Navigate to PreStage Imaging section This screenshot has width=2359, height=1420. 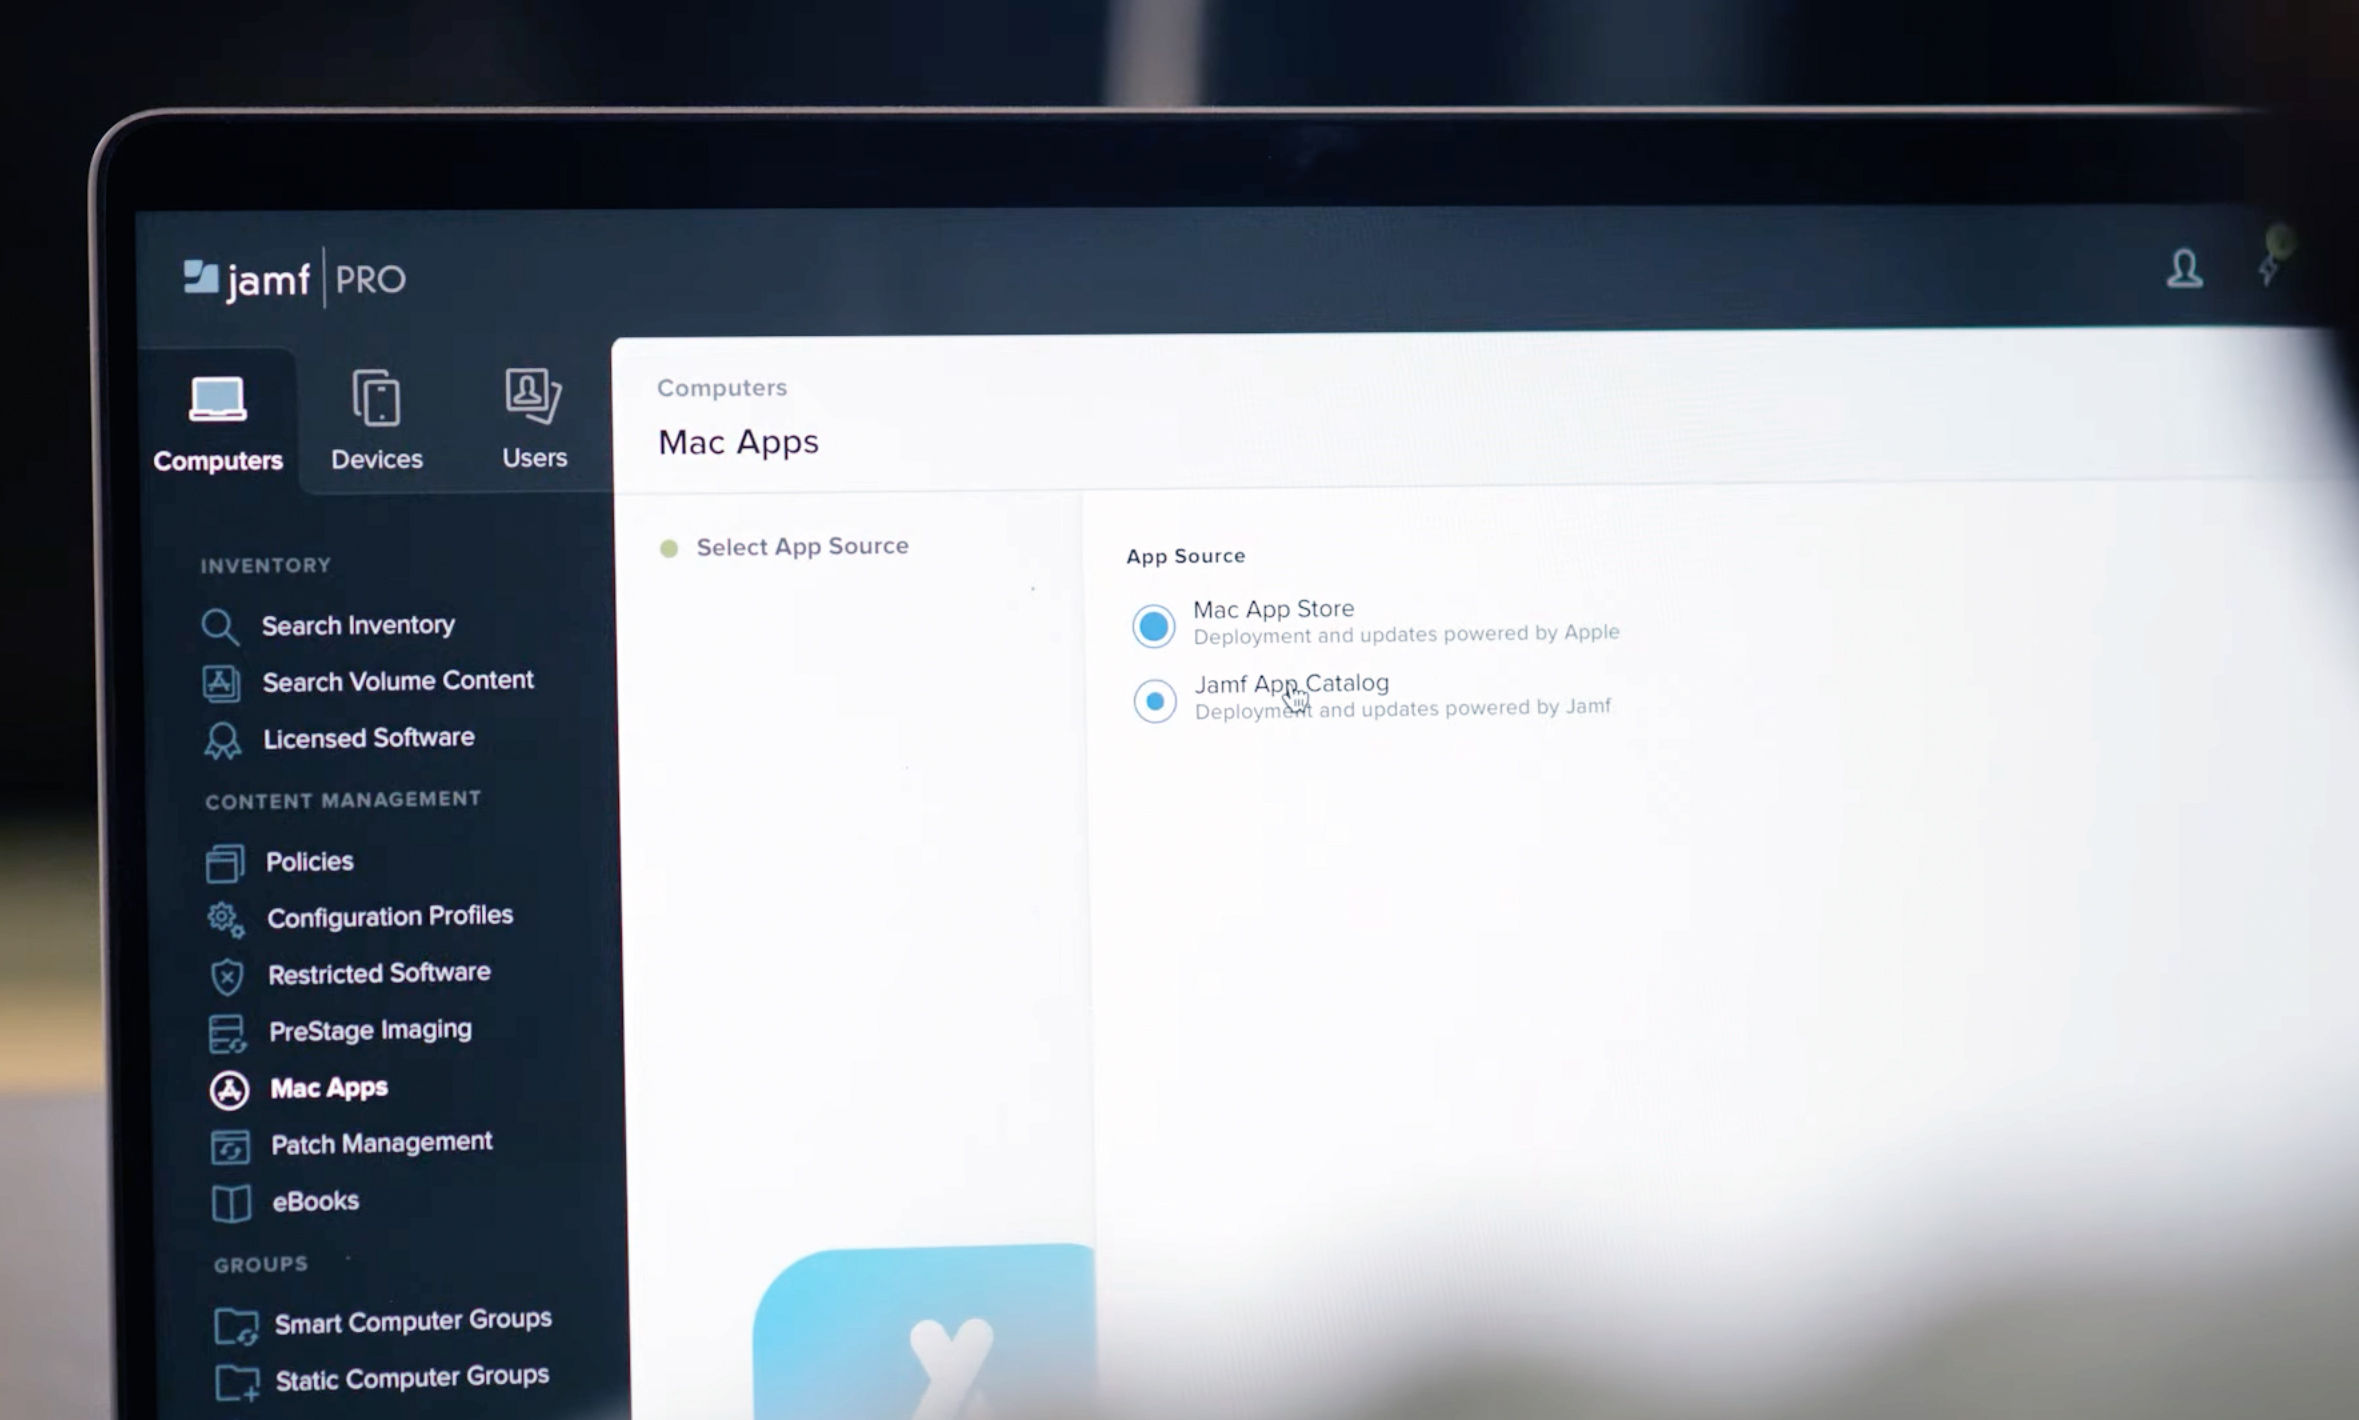pos(369,1031)
